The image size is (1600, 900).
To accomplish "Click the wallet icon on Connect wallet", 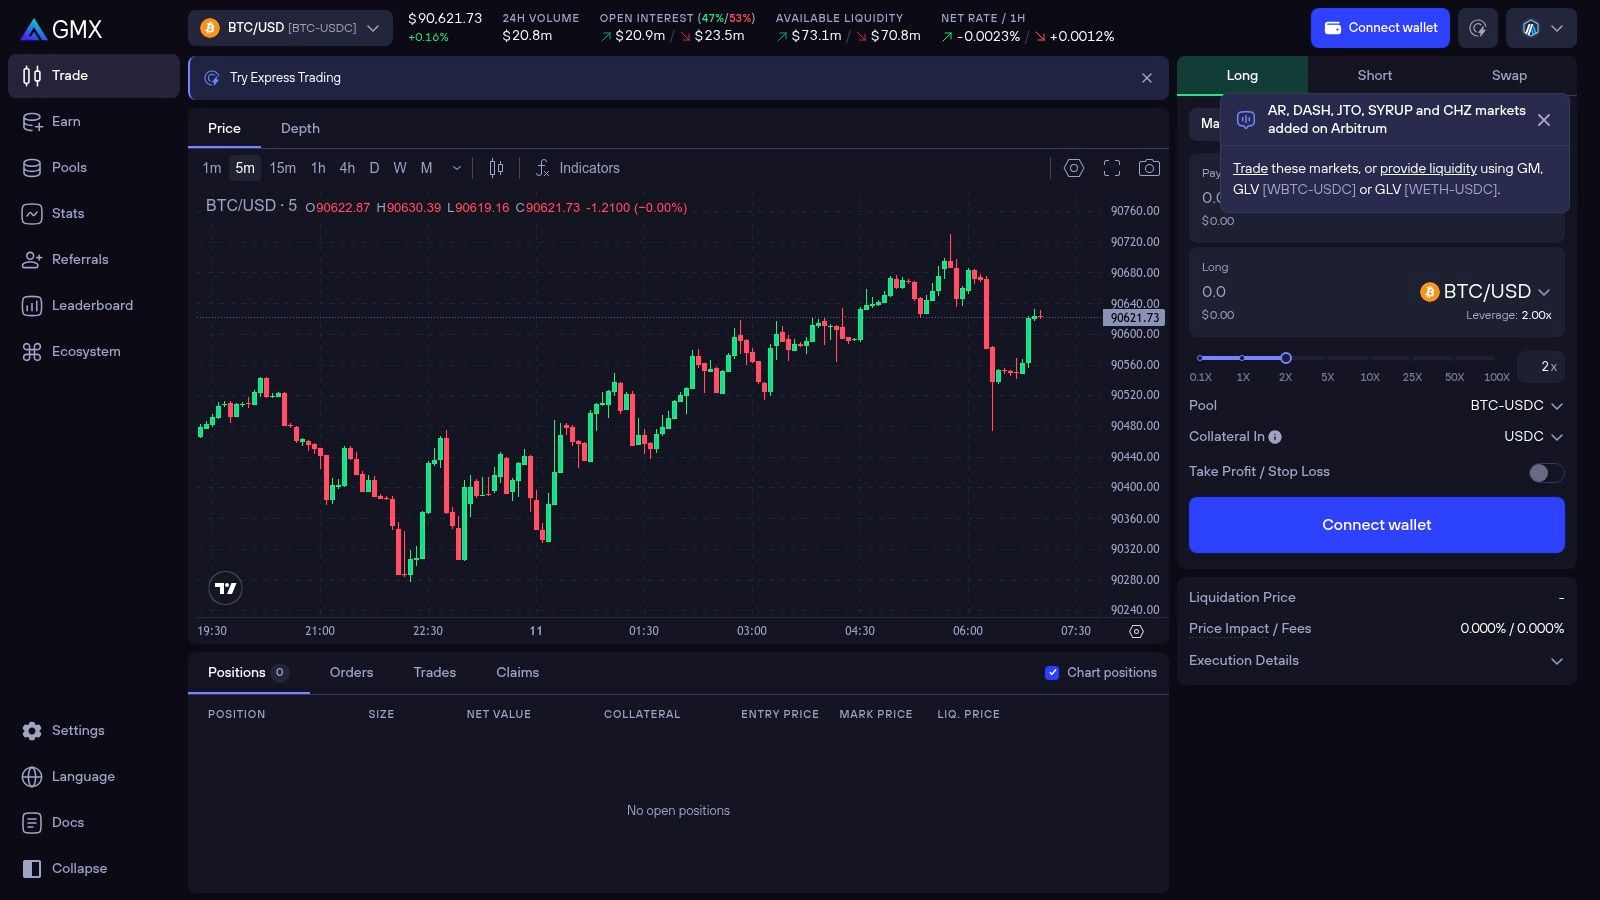I will coord(1333,28).
